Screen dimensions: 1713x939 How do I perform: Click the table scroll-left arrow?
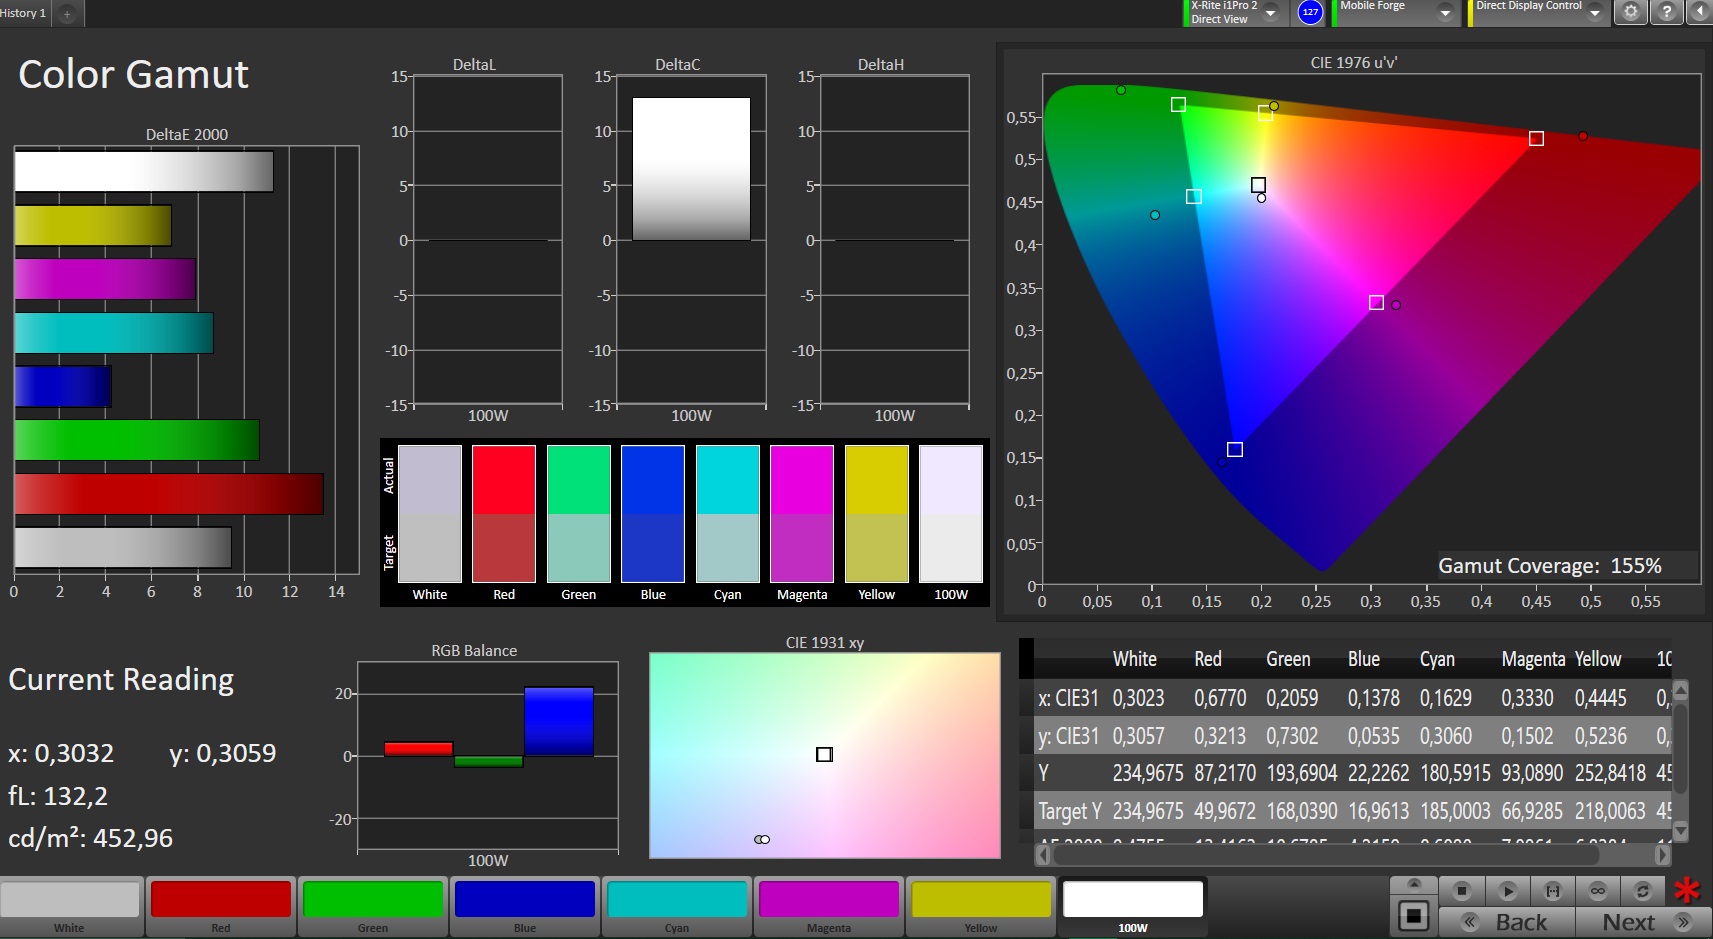click(x=1044, y=855)
